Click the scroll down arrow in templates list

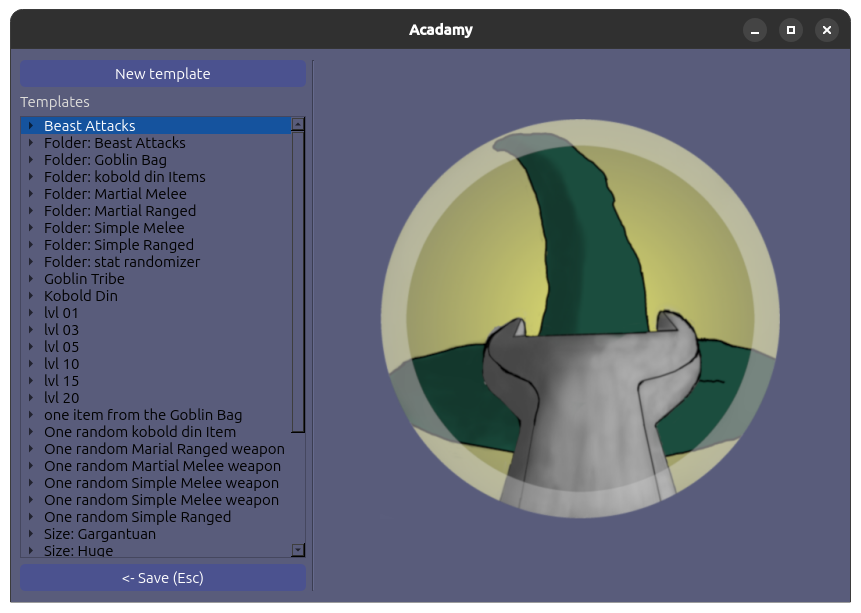[298, 550]
